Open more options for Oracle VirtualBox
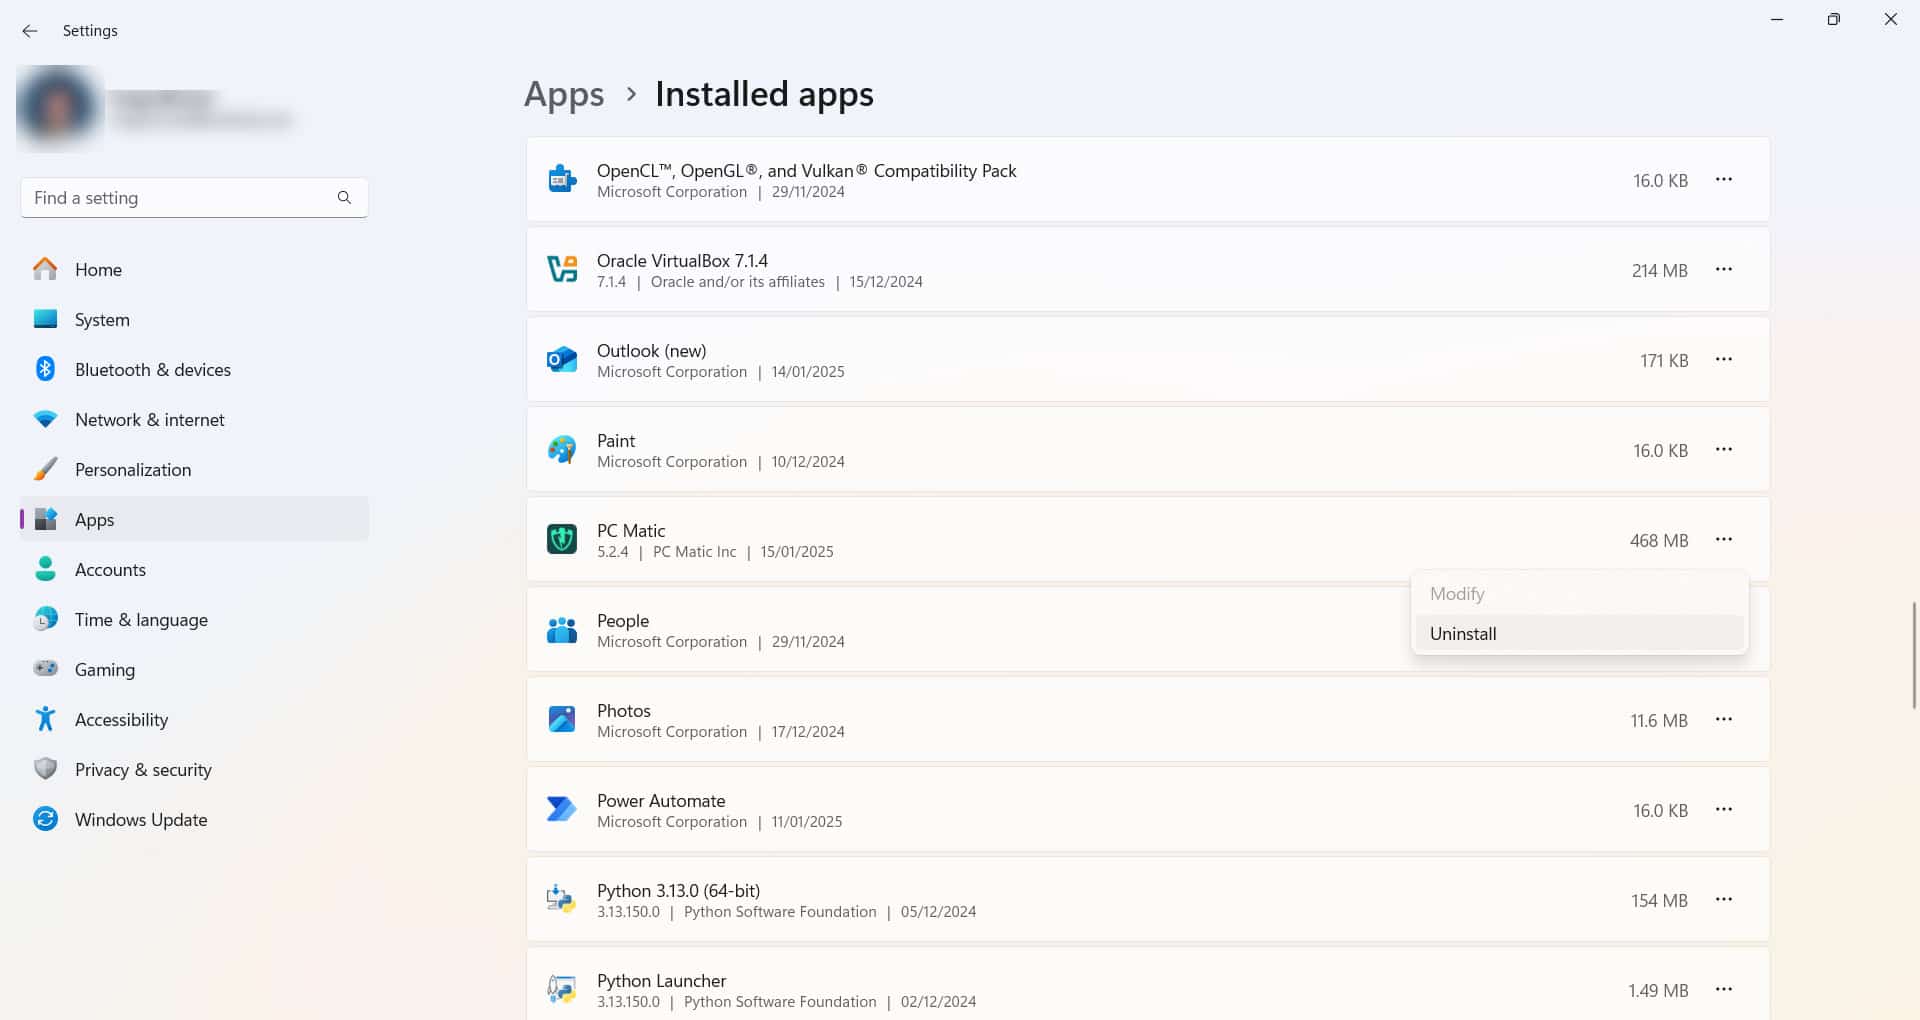Screen dimensions: 1920x1020 tap(1723, 269)
